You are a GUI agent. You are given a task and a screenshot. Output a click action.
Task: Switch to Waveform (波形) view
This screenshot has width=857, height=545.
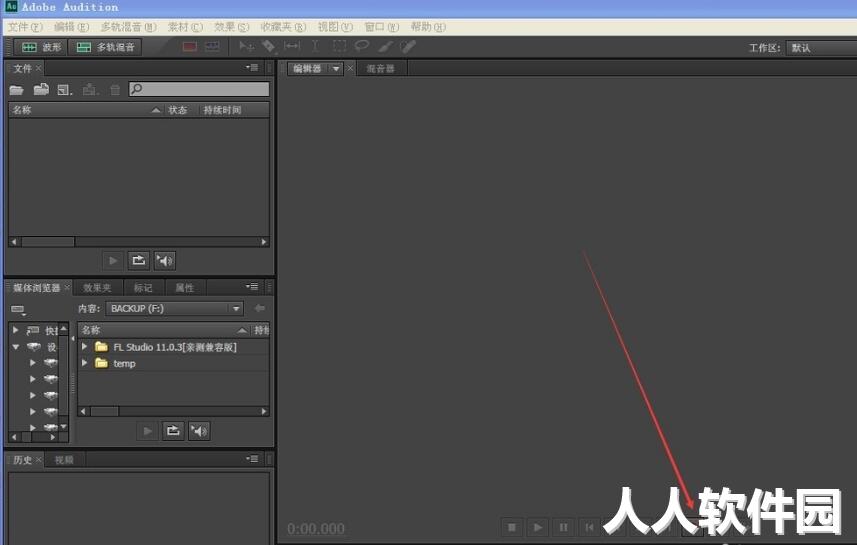click(40, 48)
